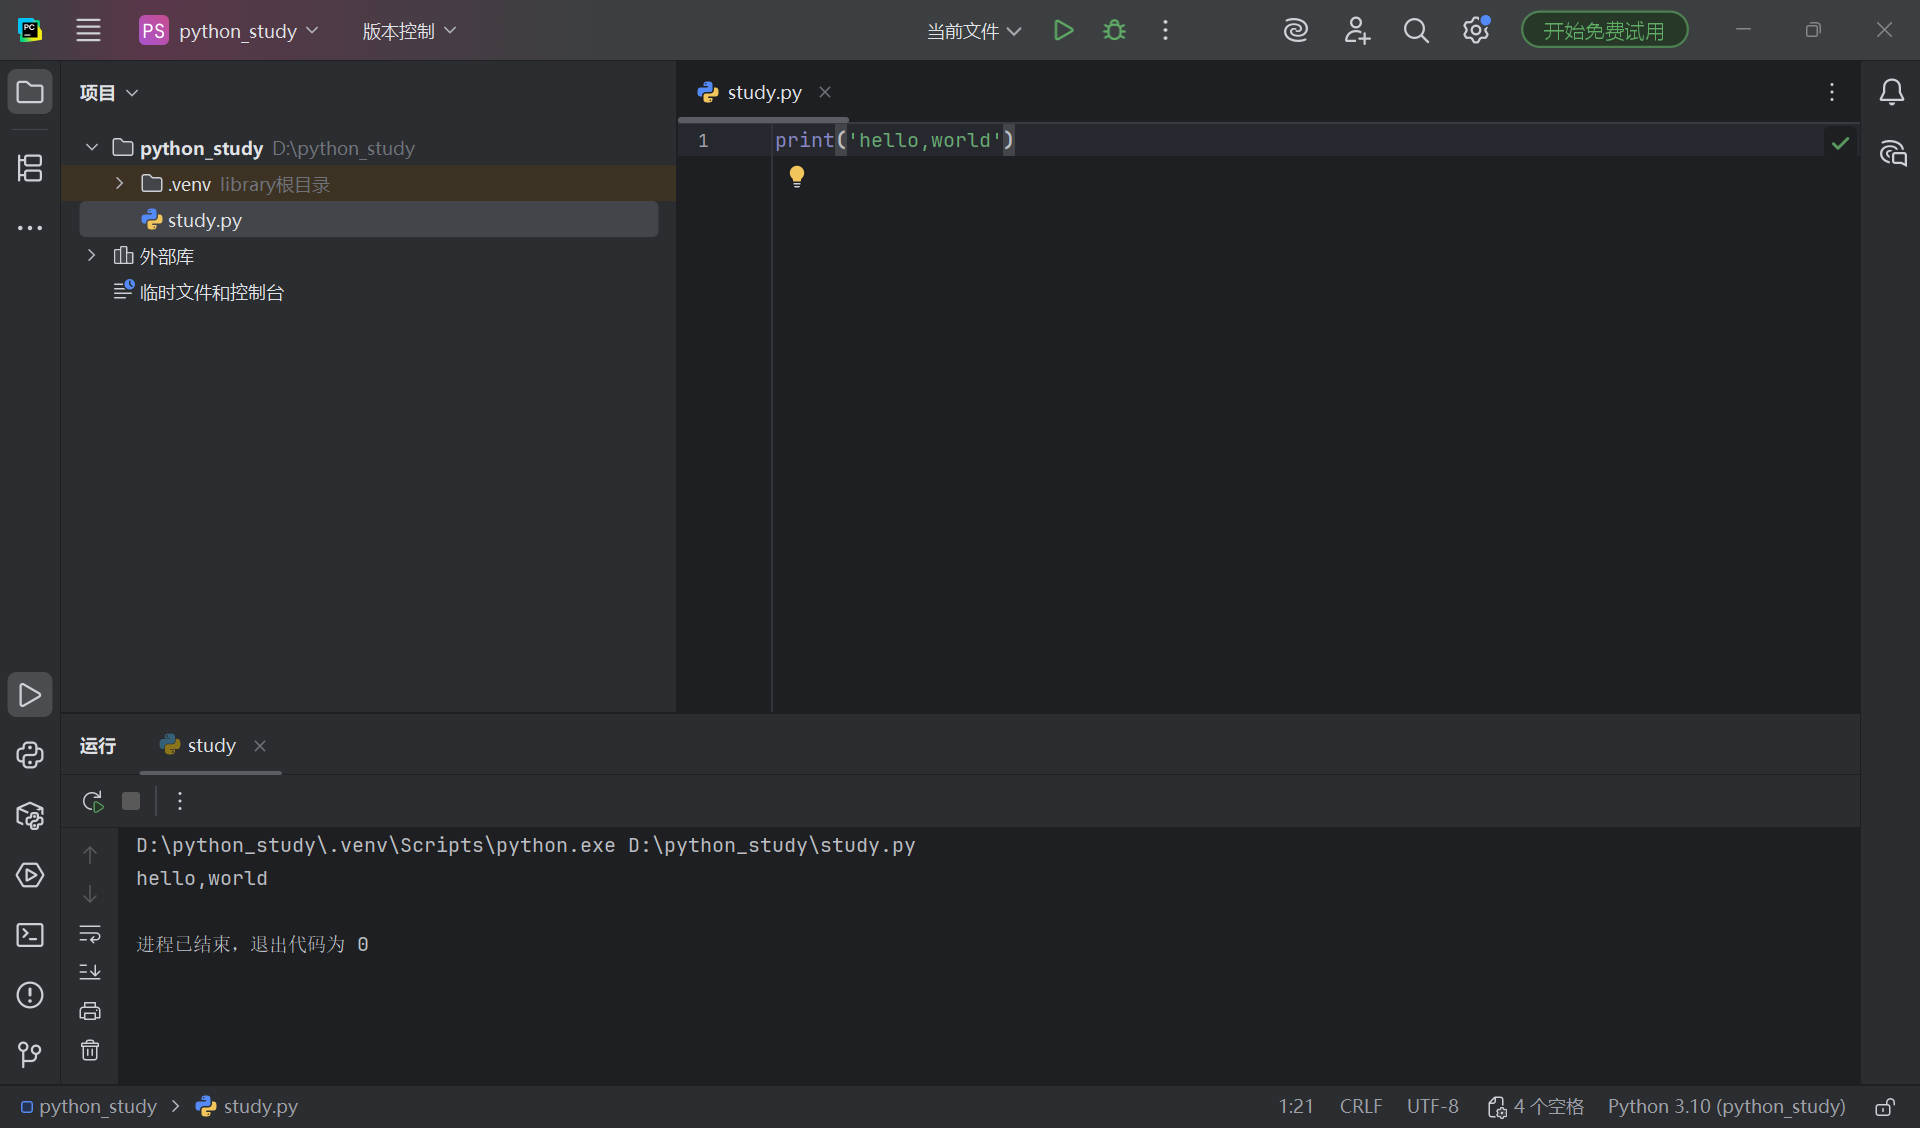Toggle soft-wrap in the run console
This screenshot has width=1920, height=1128.
(x=90, y=935)
